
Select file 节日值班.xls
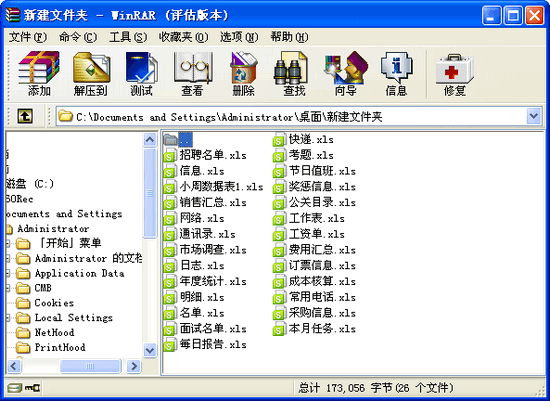(314, 171)
